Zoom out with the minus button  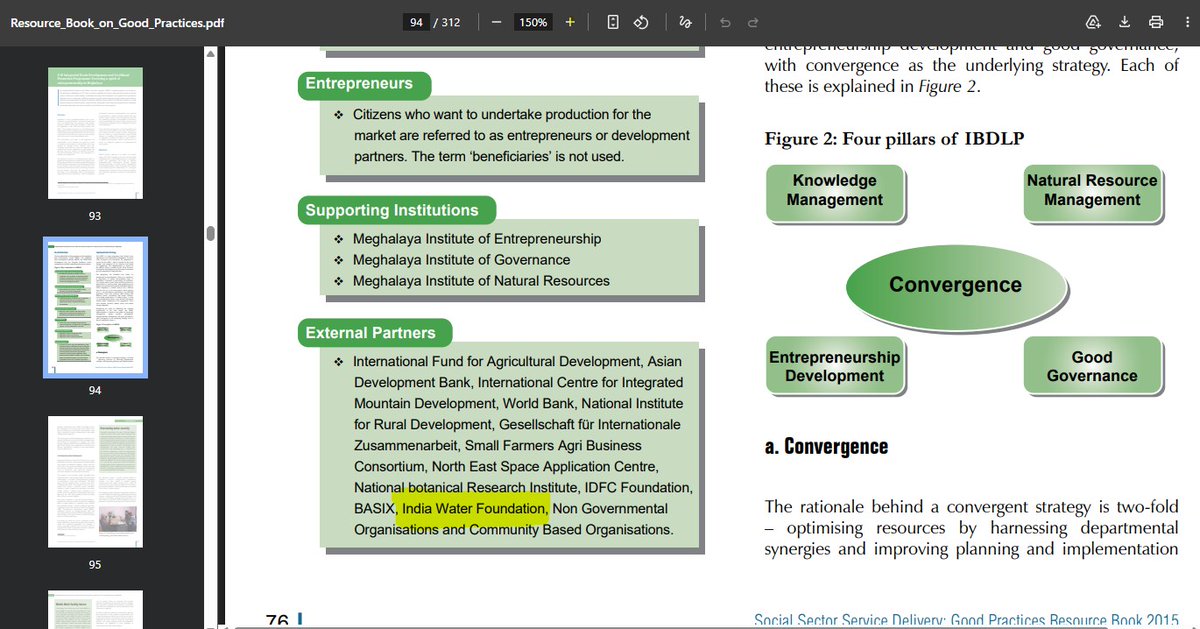point(496,22)
